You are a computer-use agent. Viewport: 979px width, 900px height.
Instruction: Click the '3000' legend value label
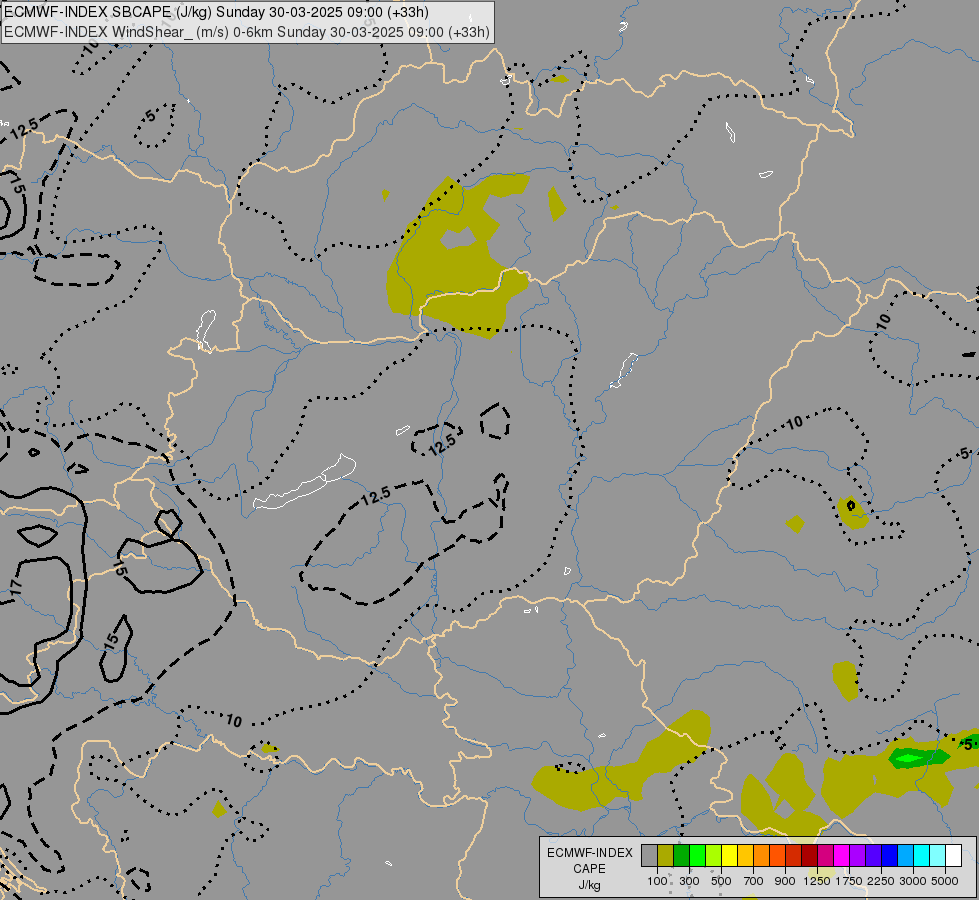point(913,881)
